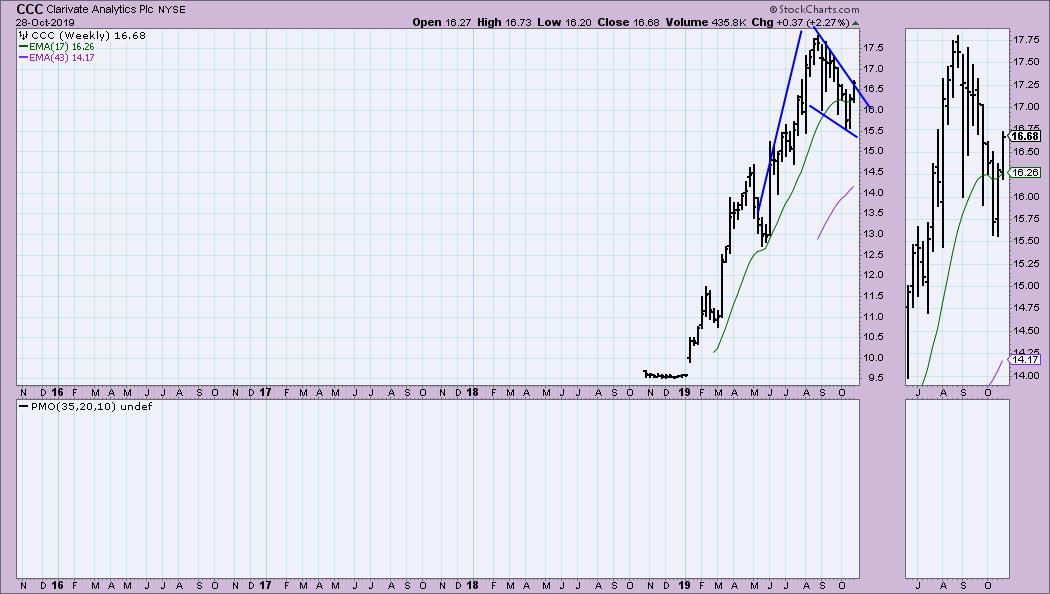Click the Clarivate Analytics Plc company name

point(100,10)
